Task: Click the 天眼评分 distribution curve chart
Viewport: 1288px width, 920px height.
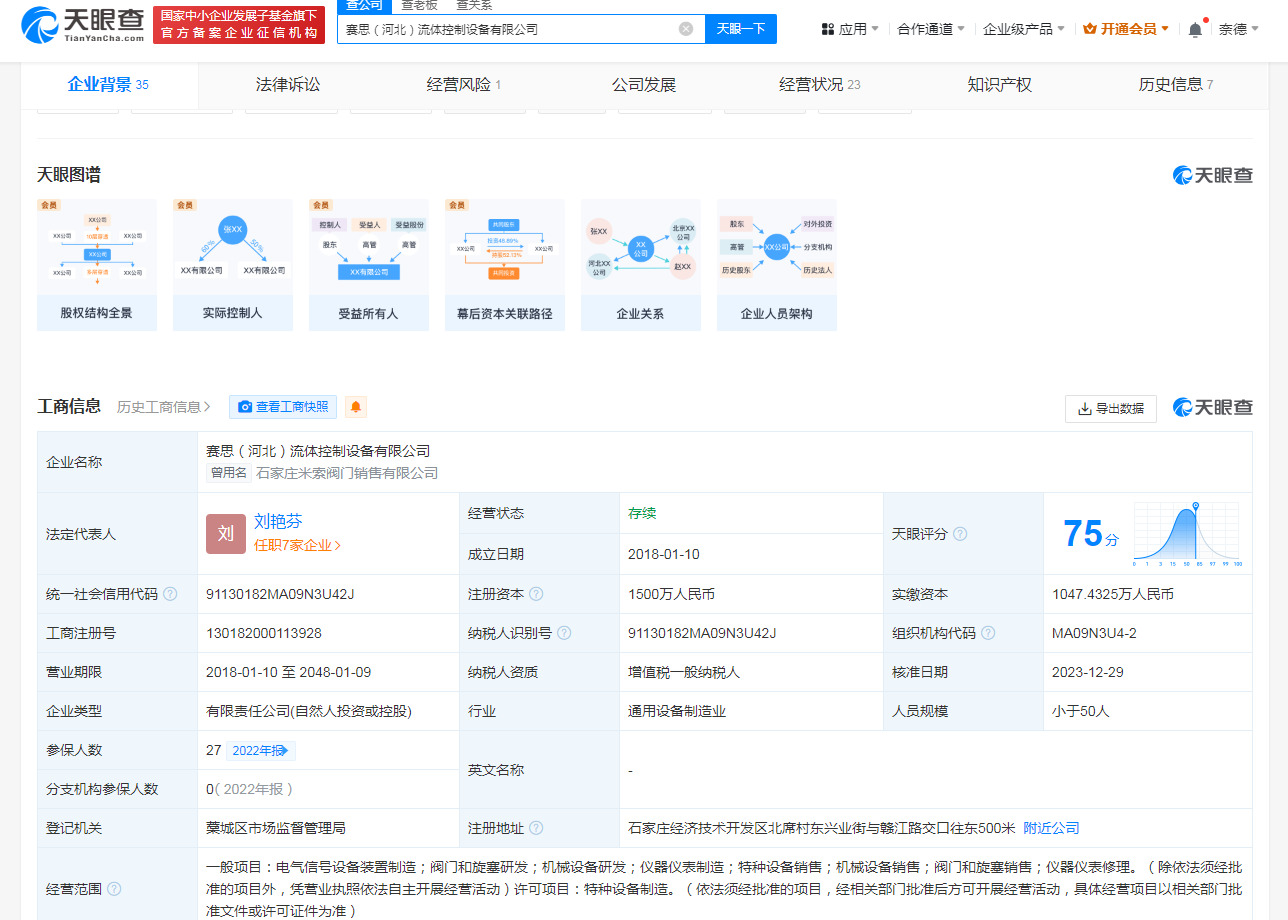Action: point(1187,535)
